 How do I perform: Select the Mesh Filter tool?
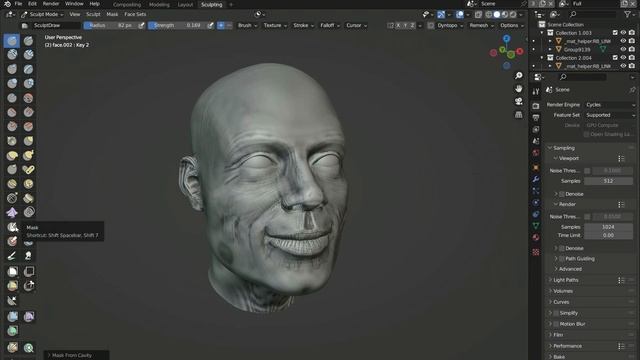pyautogui.click(x=12, y=316)
